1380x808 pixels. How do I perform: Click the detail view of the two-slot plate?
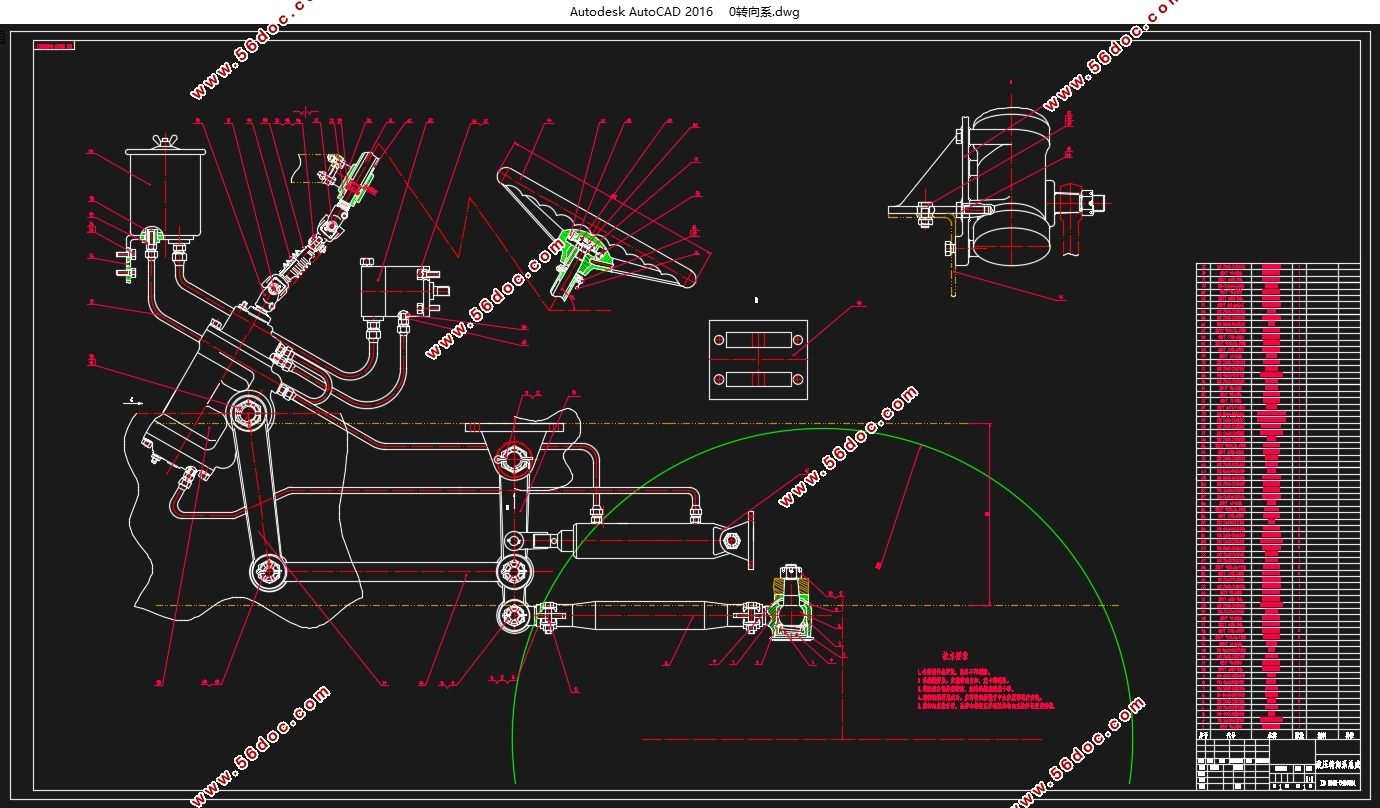click(757, 360)
